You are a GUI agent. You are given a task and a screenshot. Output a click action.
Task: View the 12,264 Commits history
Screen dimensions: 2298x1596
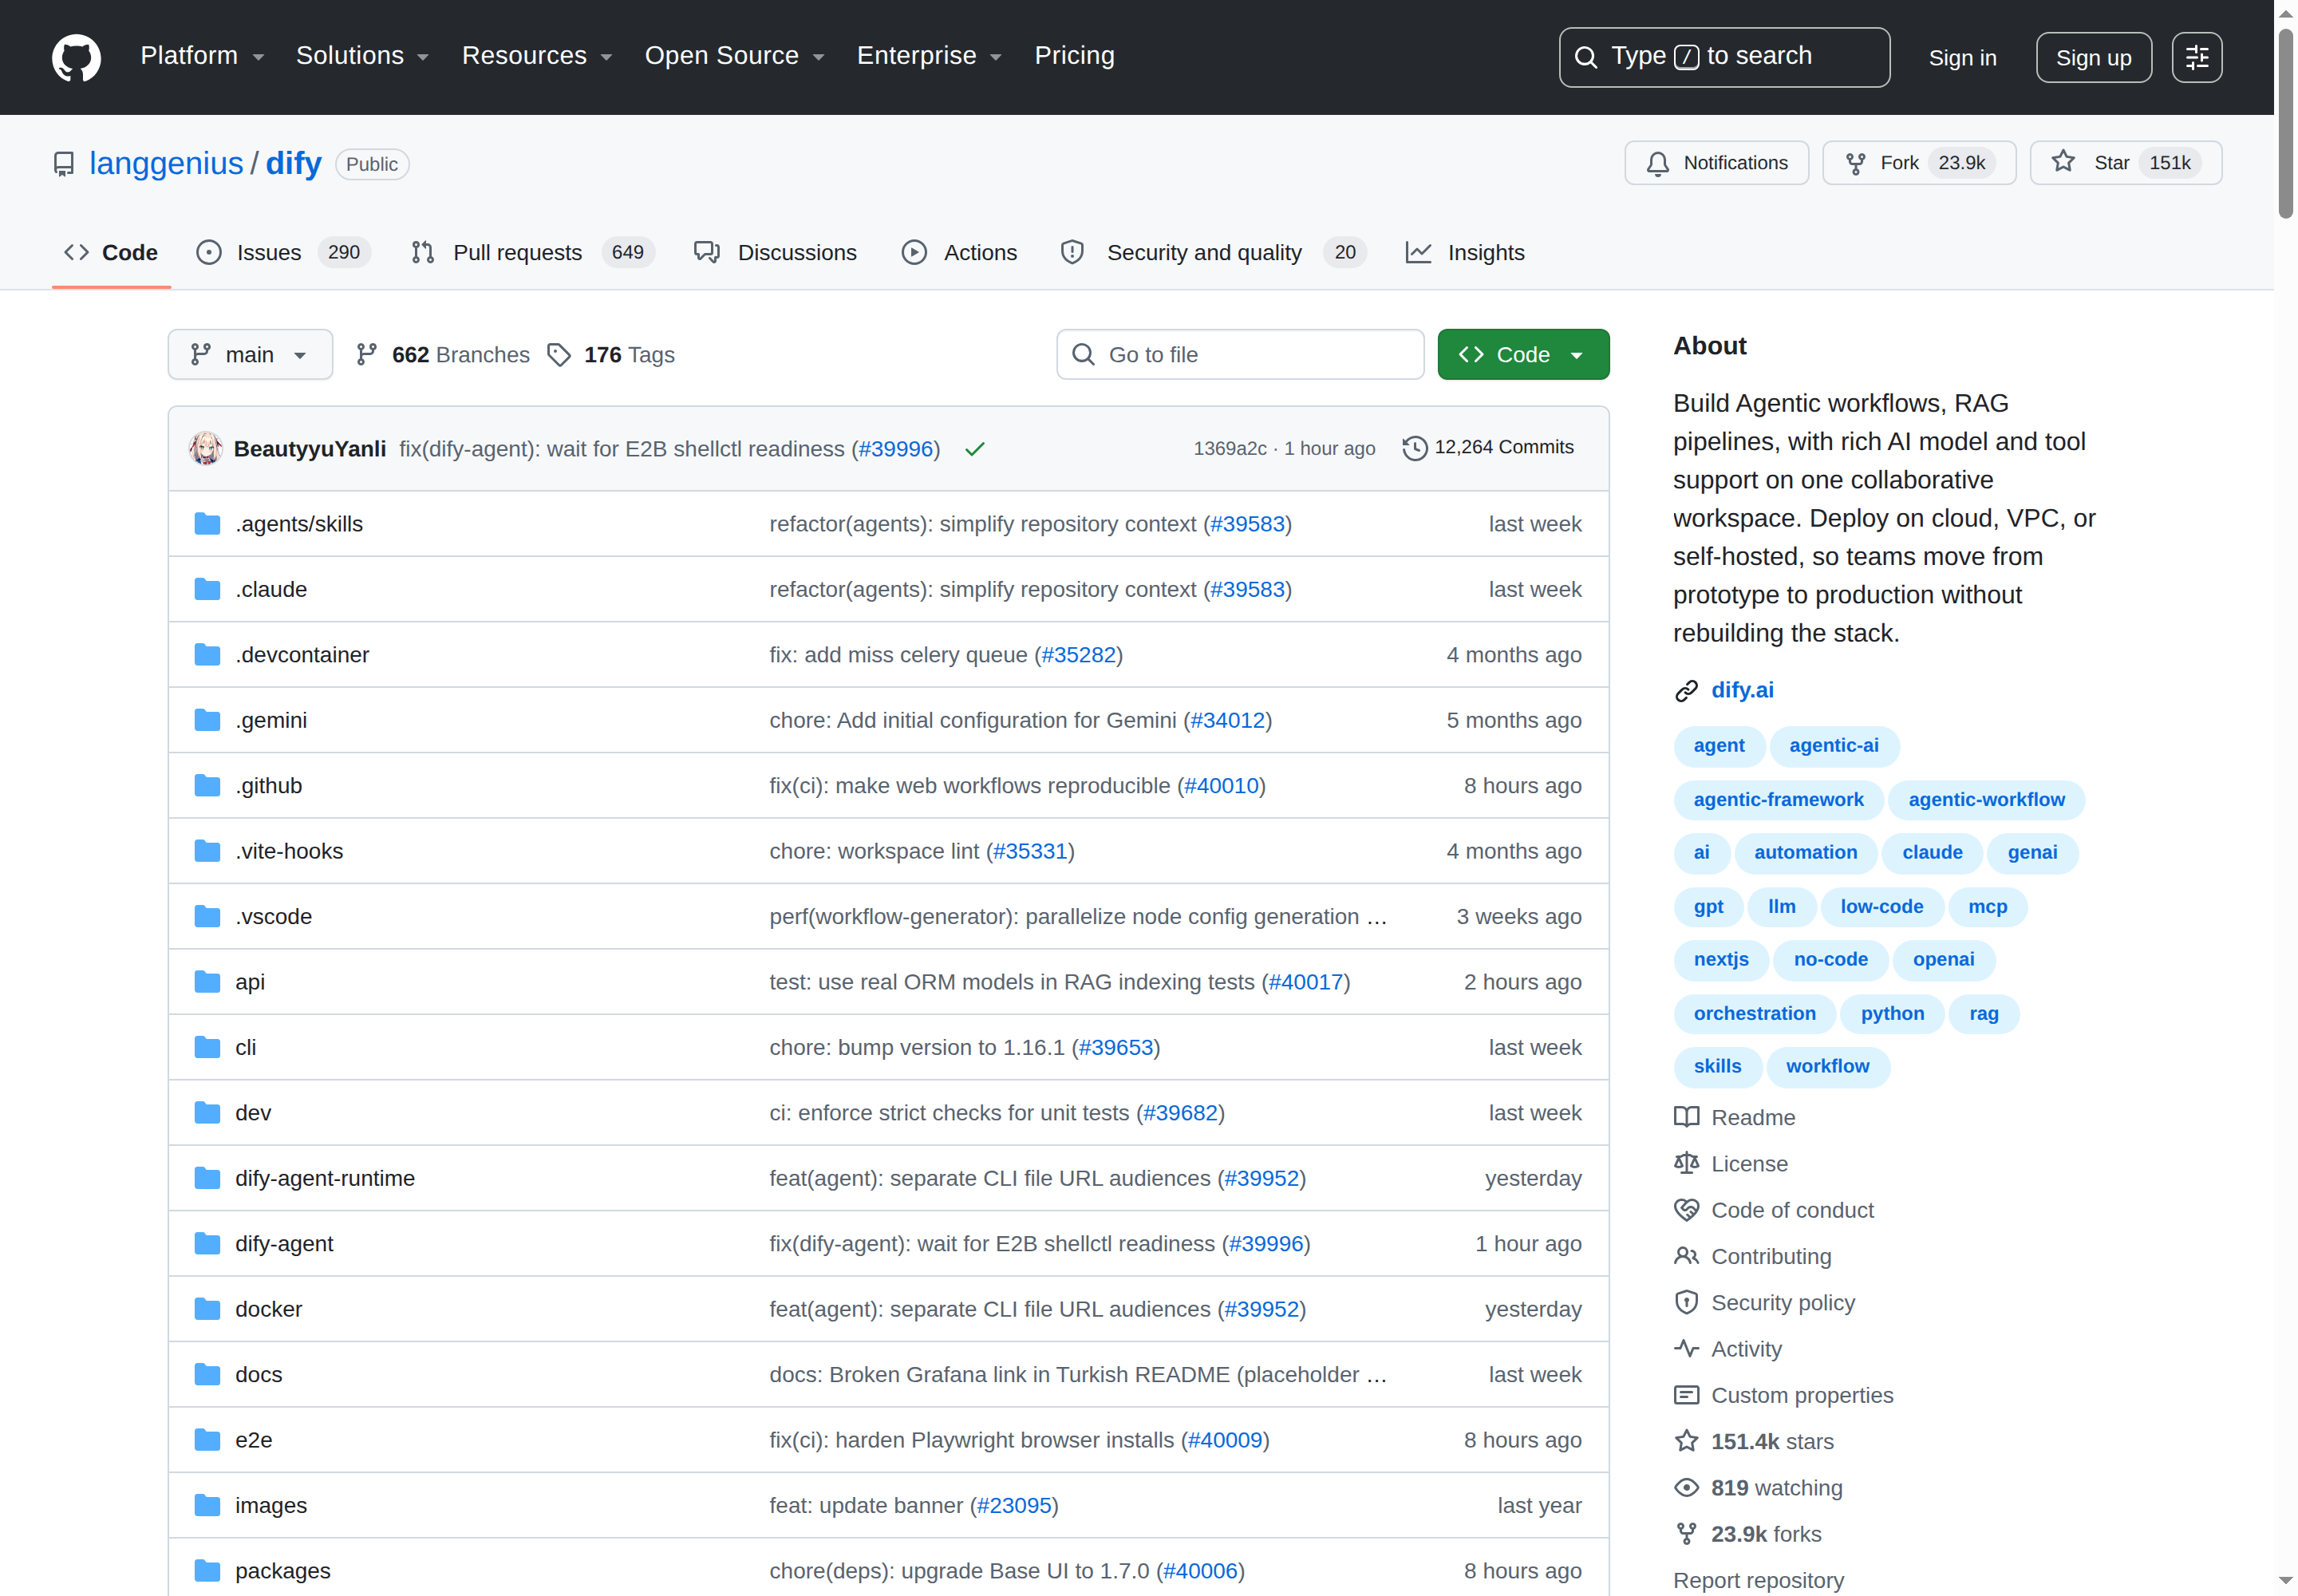(1488, 448)
